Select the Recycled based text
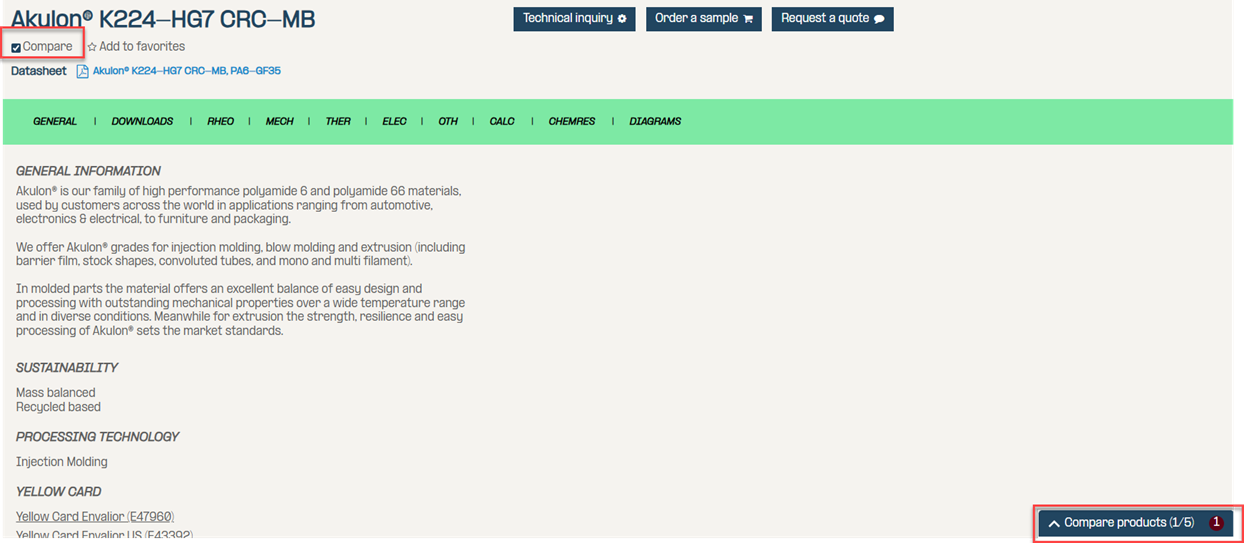The image size is (1244, 543). click(x=58, y=407)
